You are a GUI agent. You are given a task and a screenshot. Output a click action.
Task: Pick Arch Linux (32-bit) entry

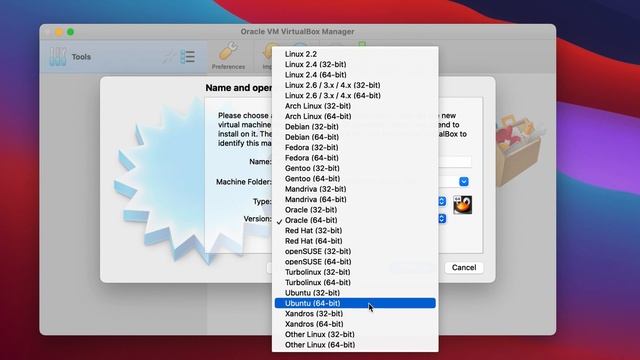click(x=355, y=106)
